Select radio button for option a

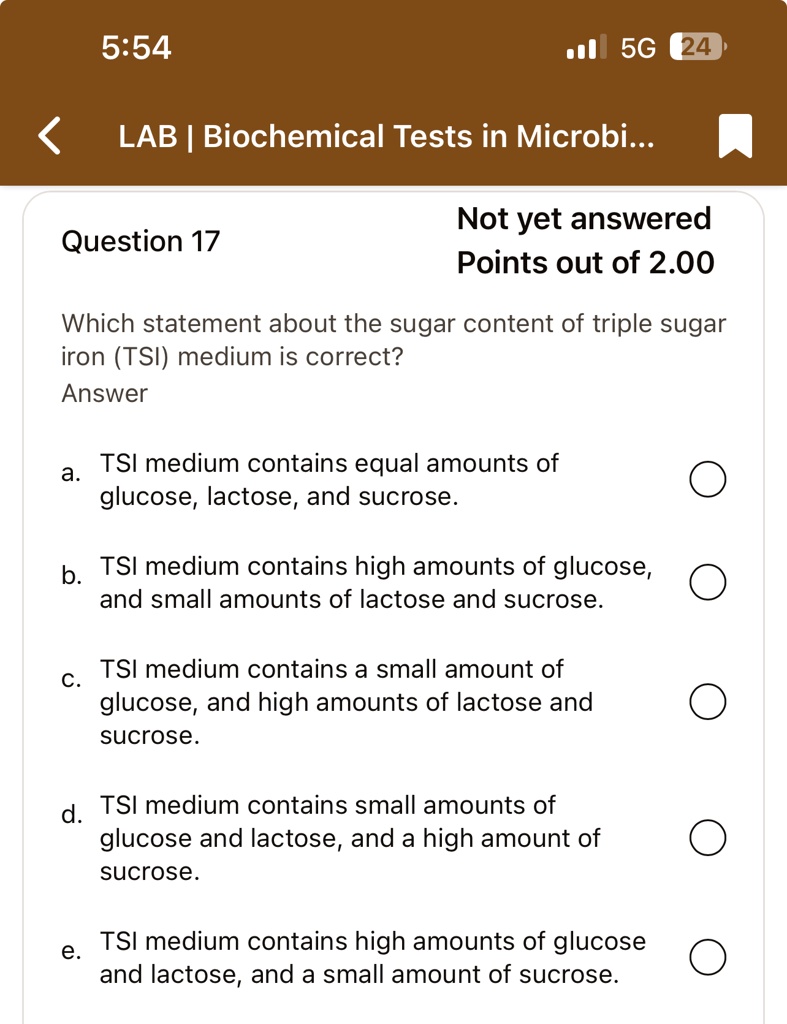(x=707, y=479)
